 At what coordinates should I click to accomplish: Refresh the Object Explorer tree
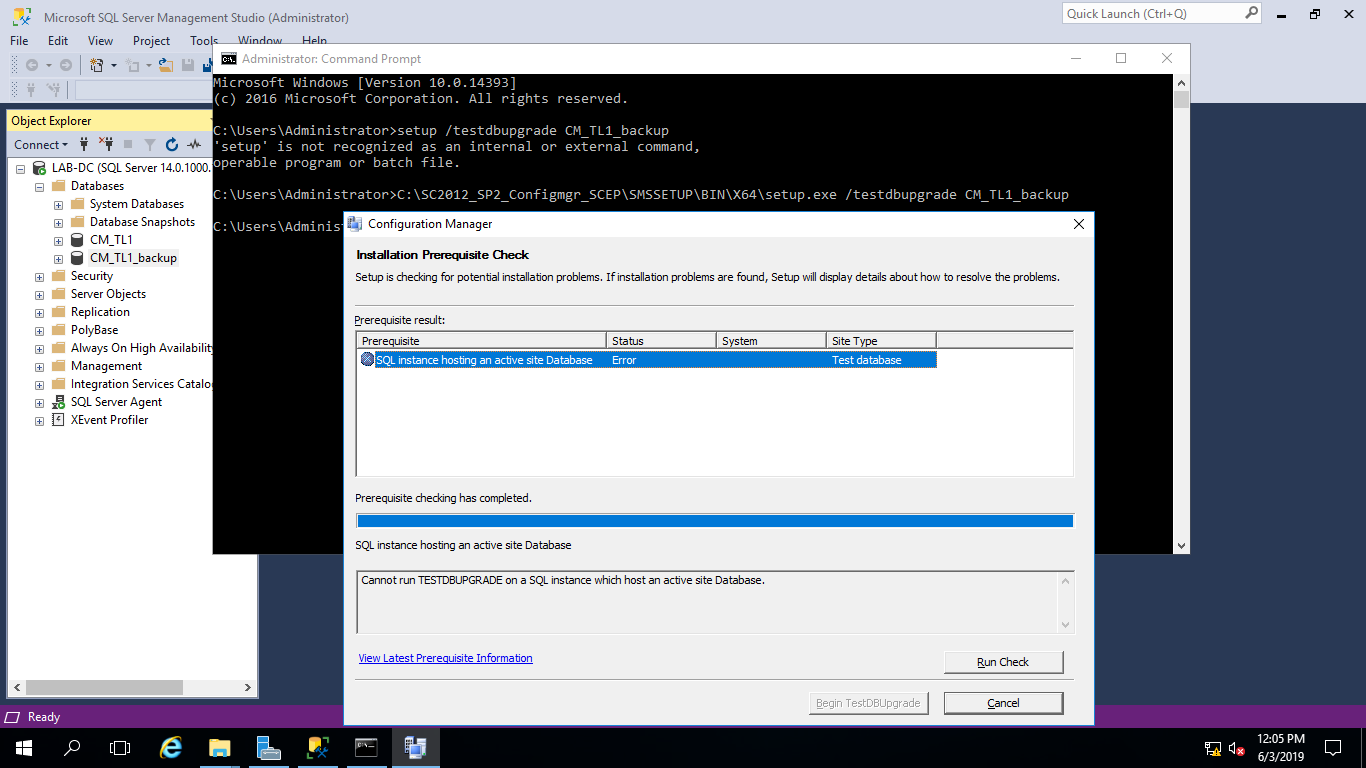tap(172, 144)
